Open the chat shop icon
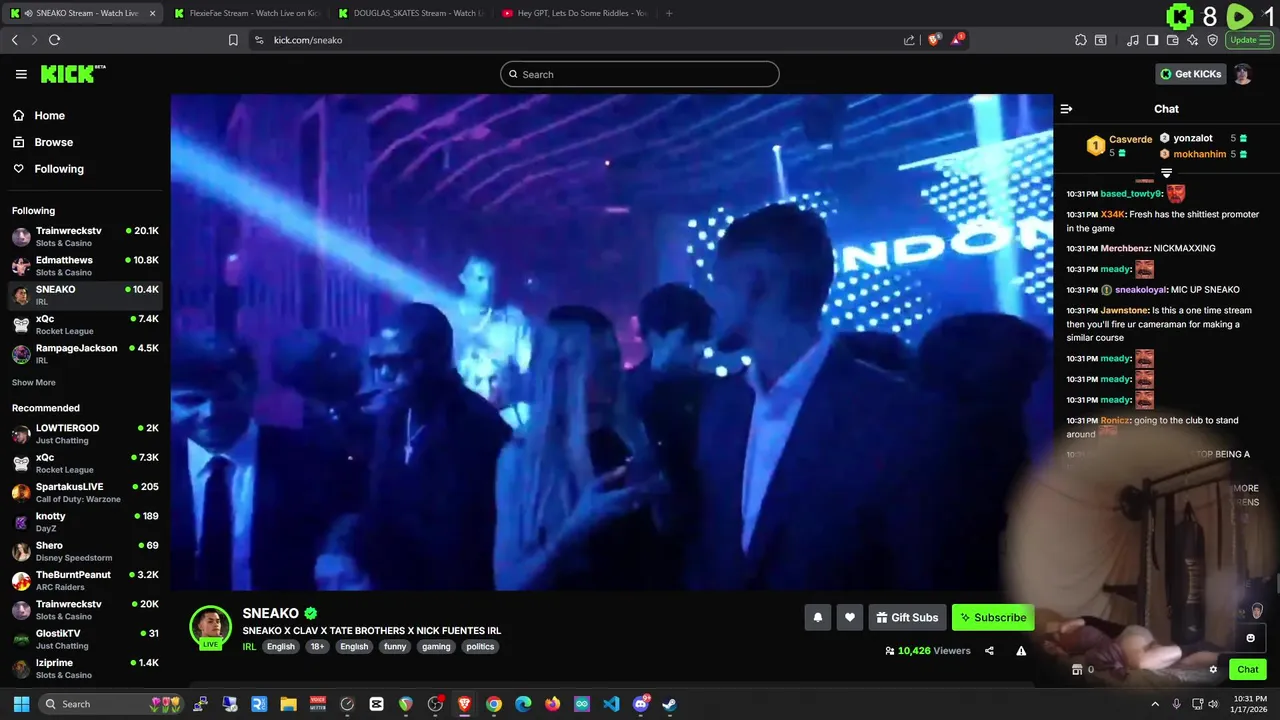Screen dimensions: 1280x720 coord(1077,670)
